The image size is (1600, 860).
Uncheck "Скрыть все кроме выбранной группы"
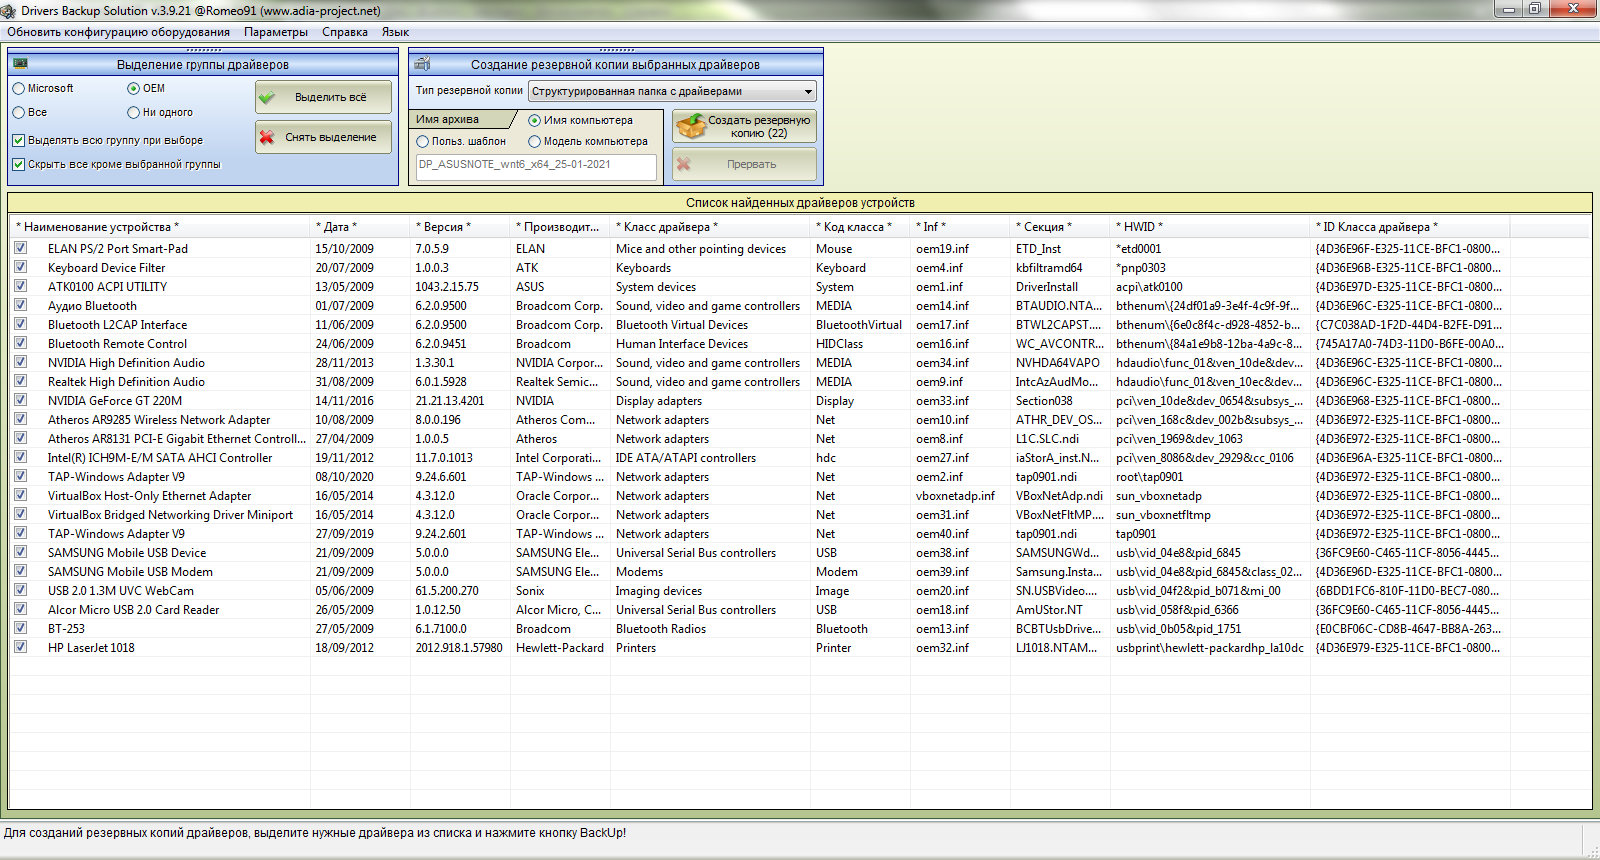point(18,164)
